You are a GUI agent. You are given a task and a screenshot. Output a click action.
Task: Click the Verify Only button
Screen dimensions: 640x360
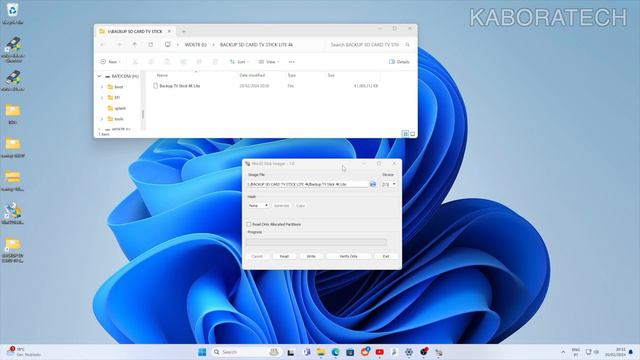pyautogui.click(x=349, y=256)
